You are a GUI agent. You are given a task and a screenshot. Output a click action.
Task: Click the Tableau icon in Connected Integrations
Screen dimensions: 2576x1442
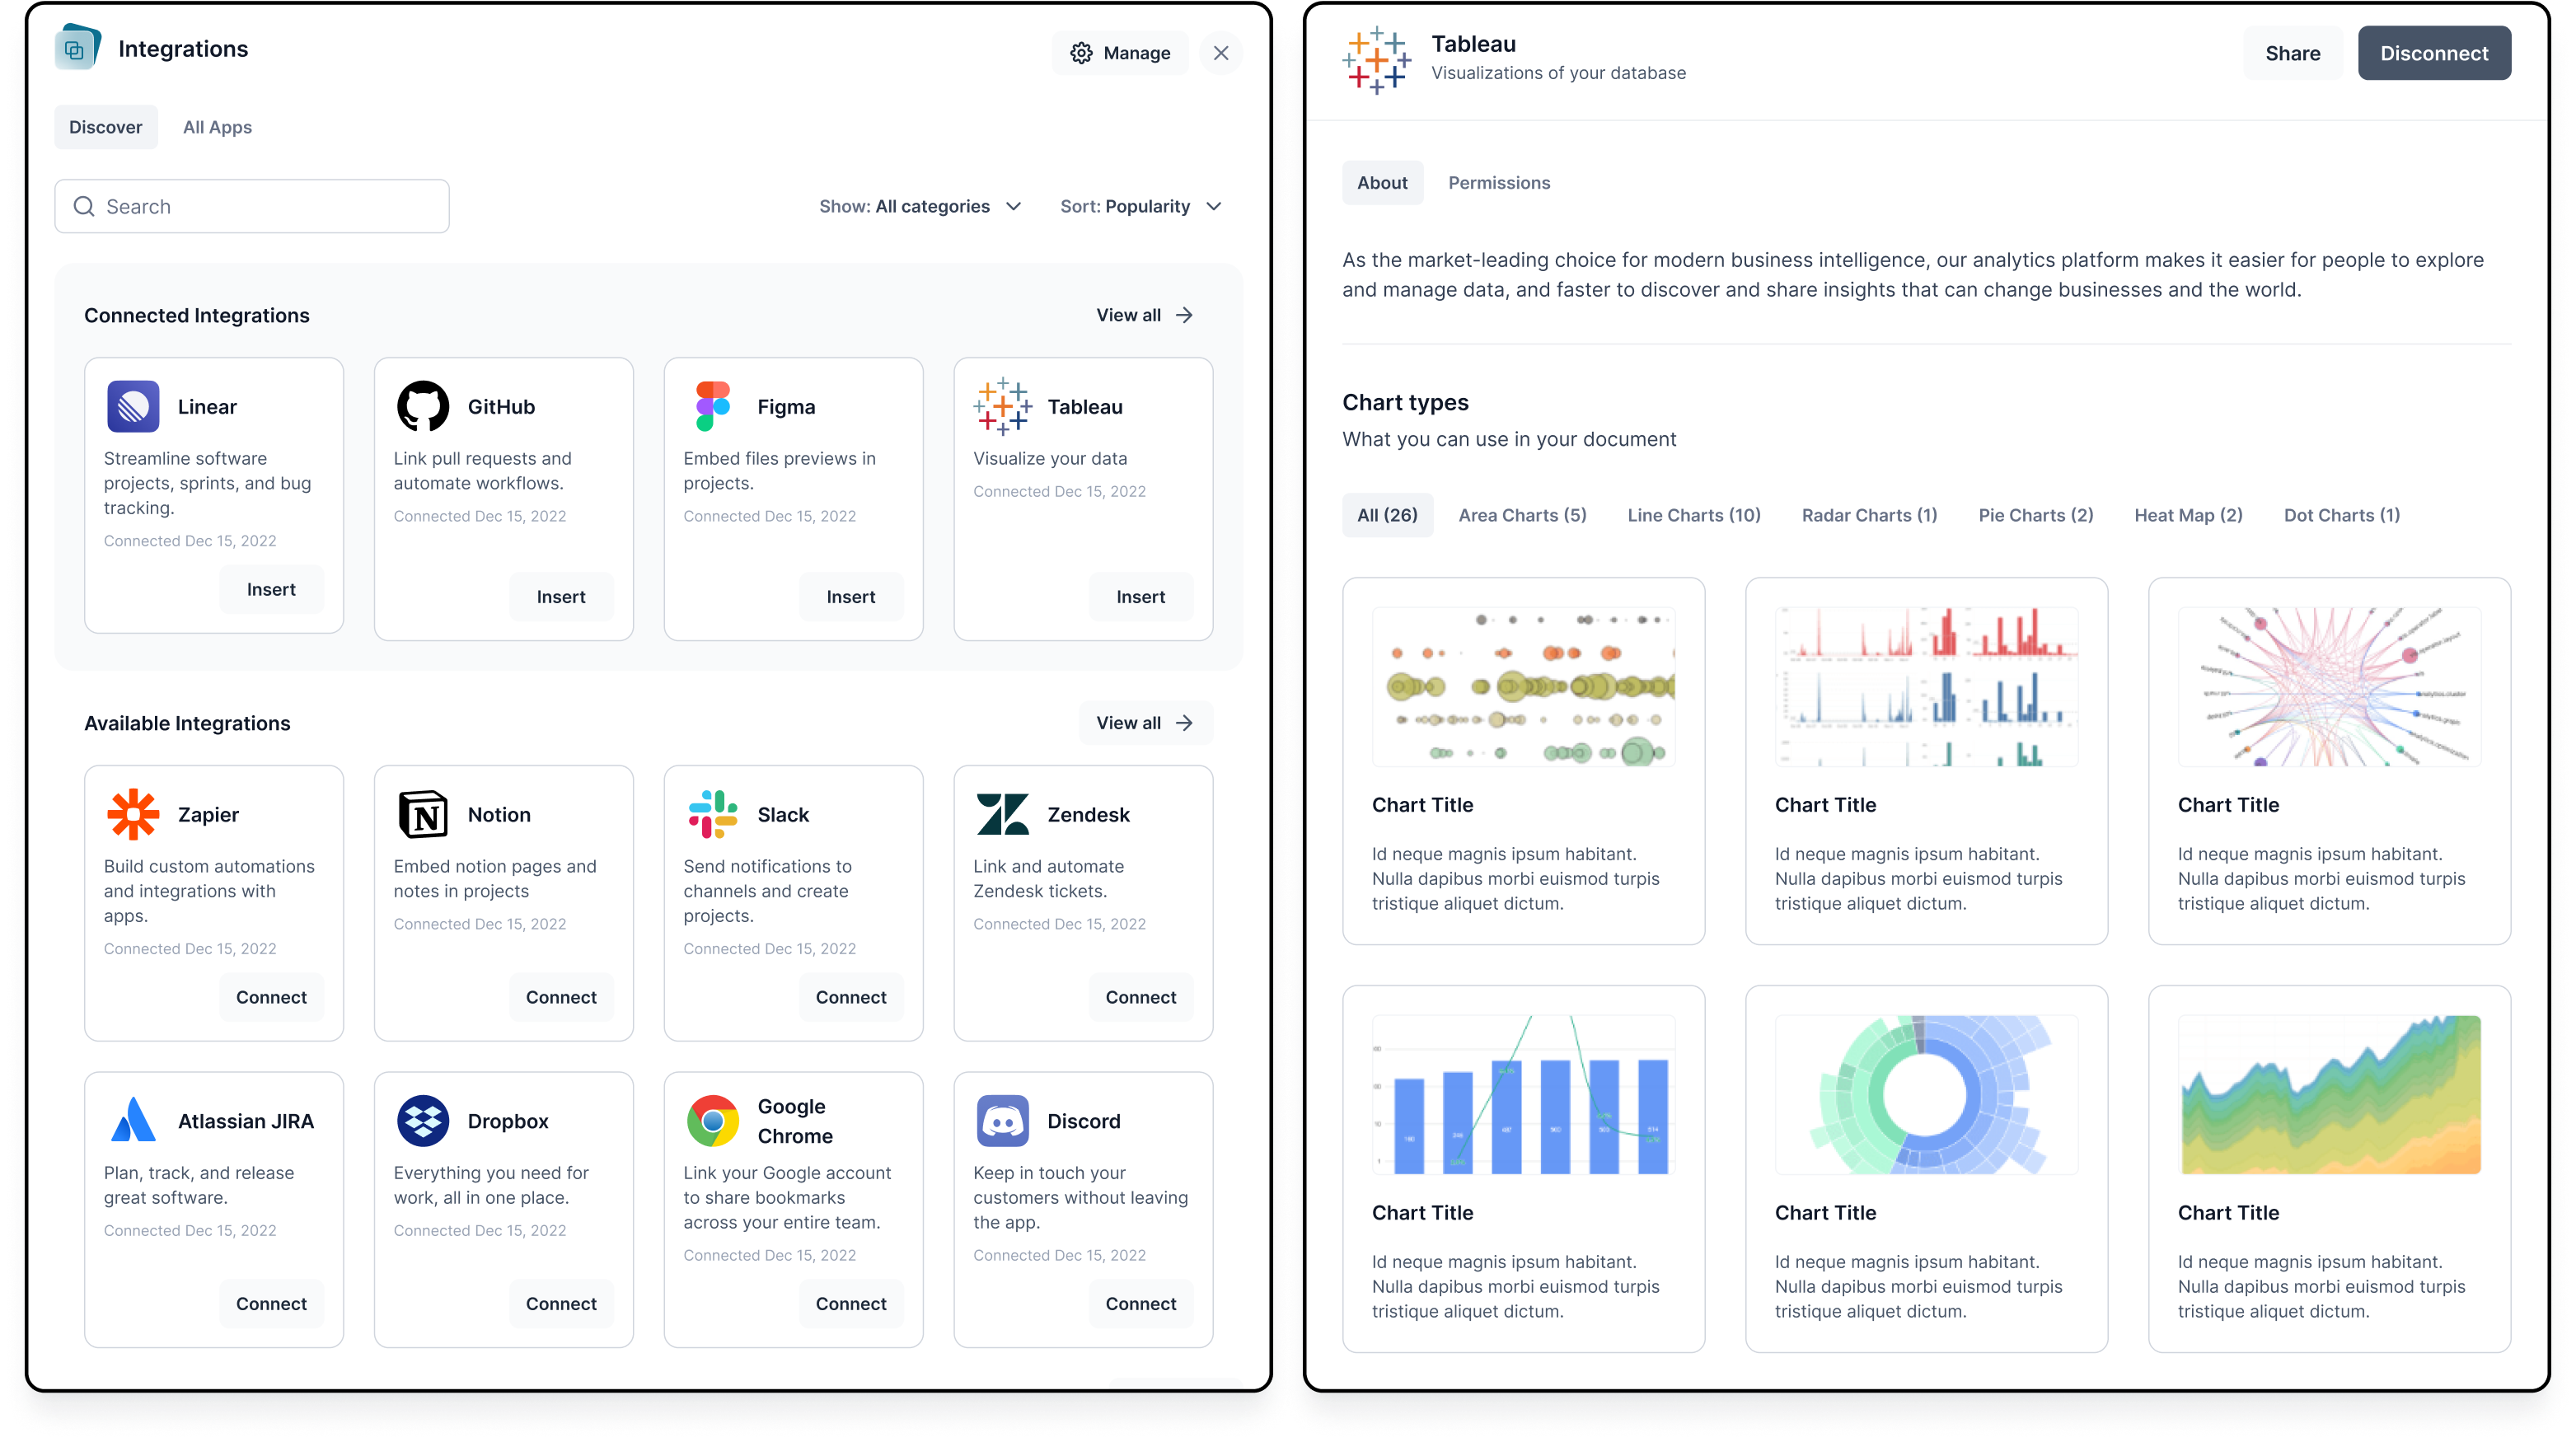pos(1001,405)
